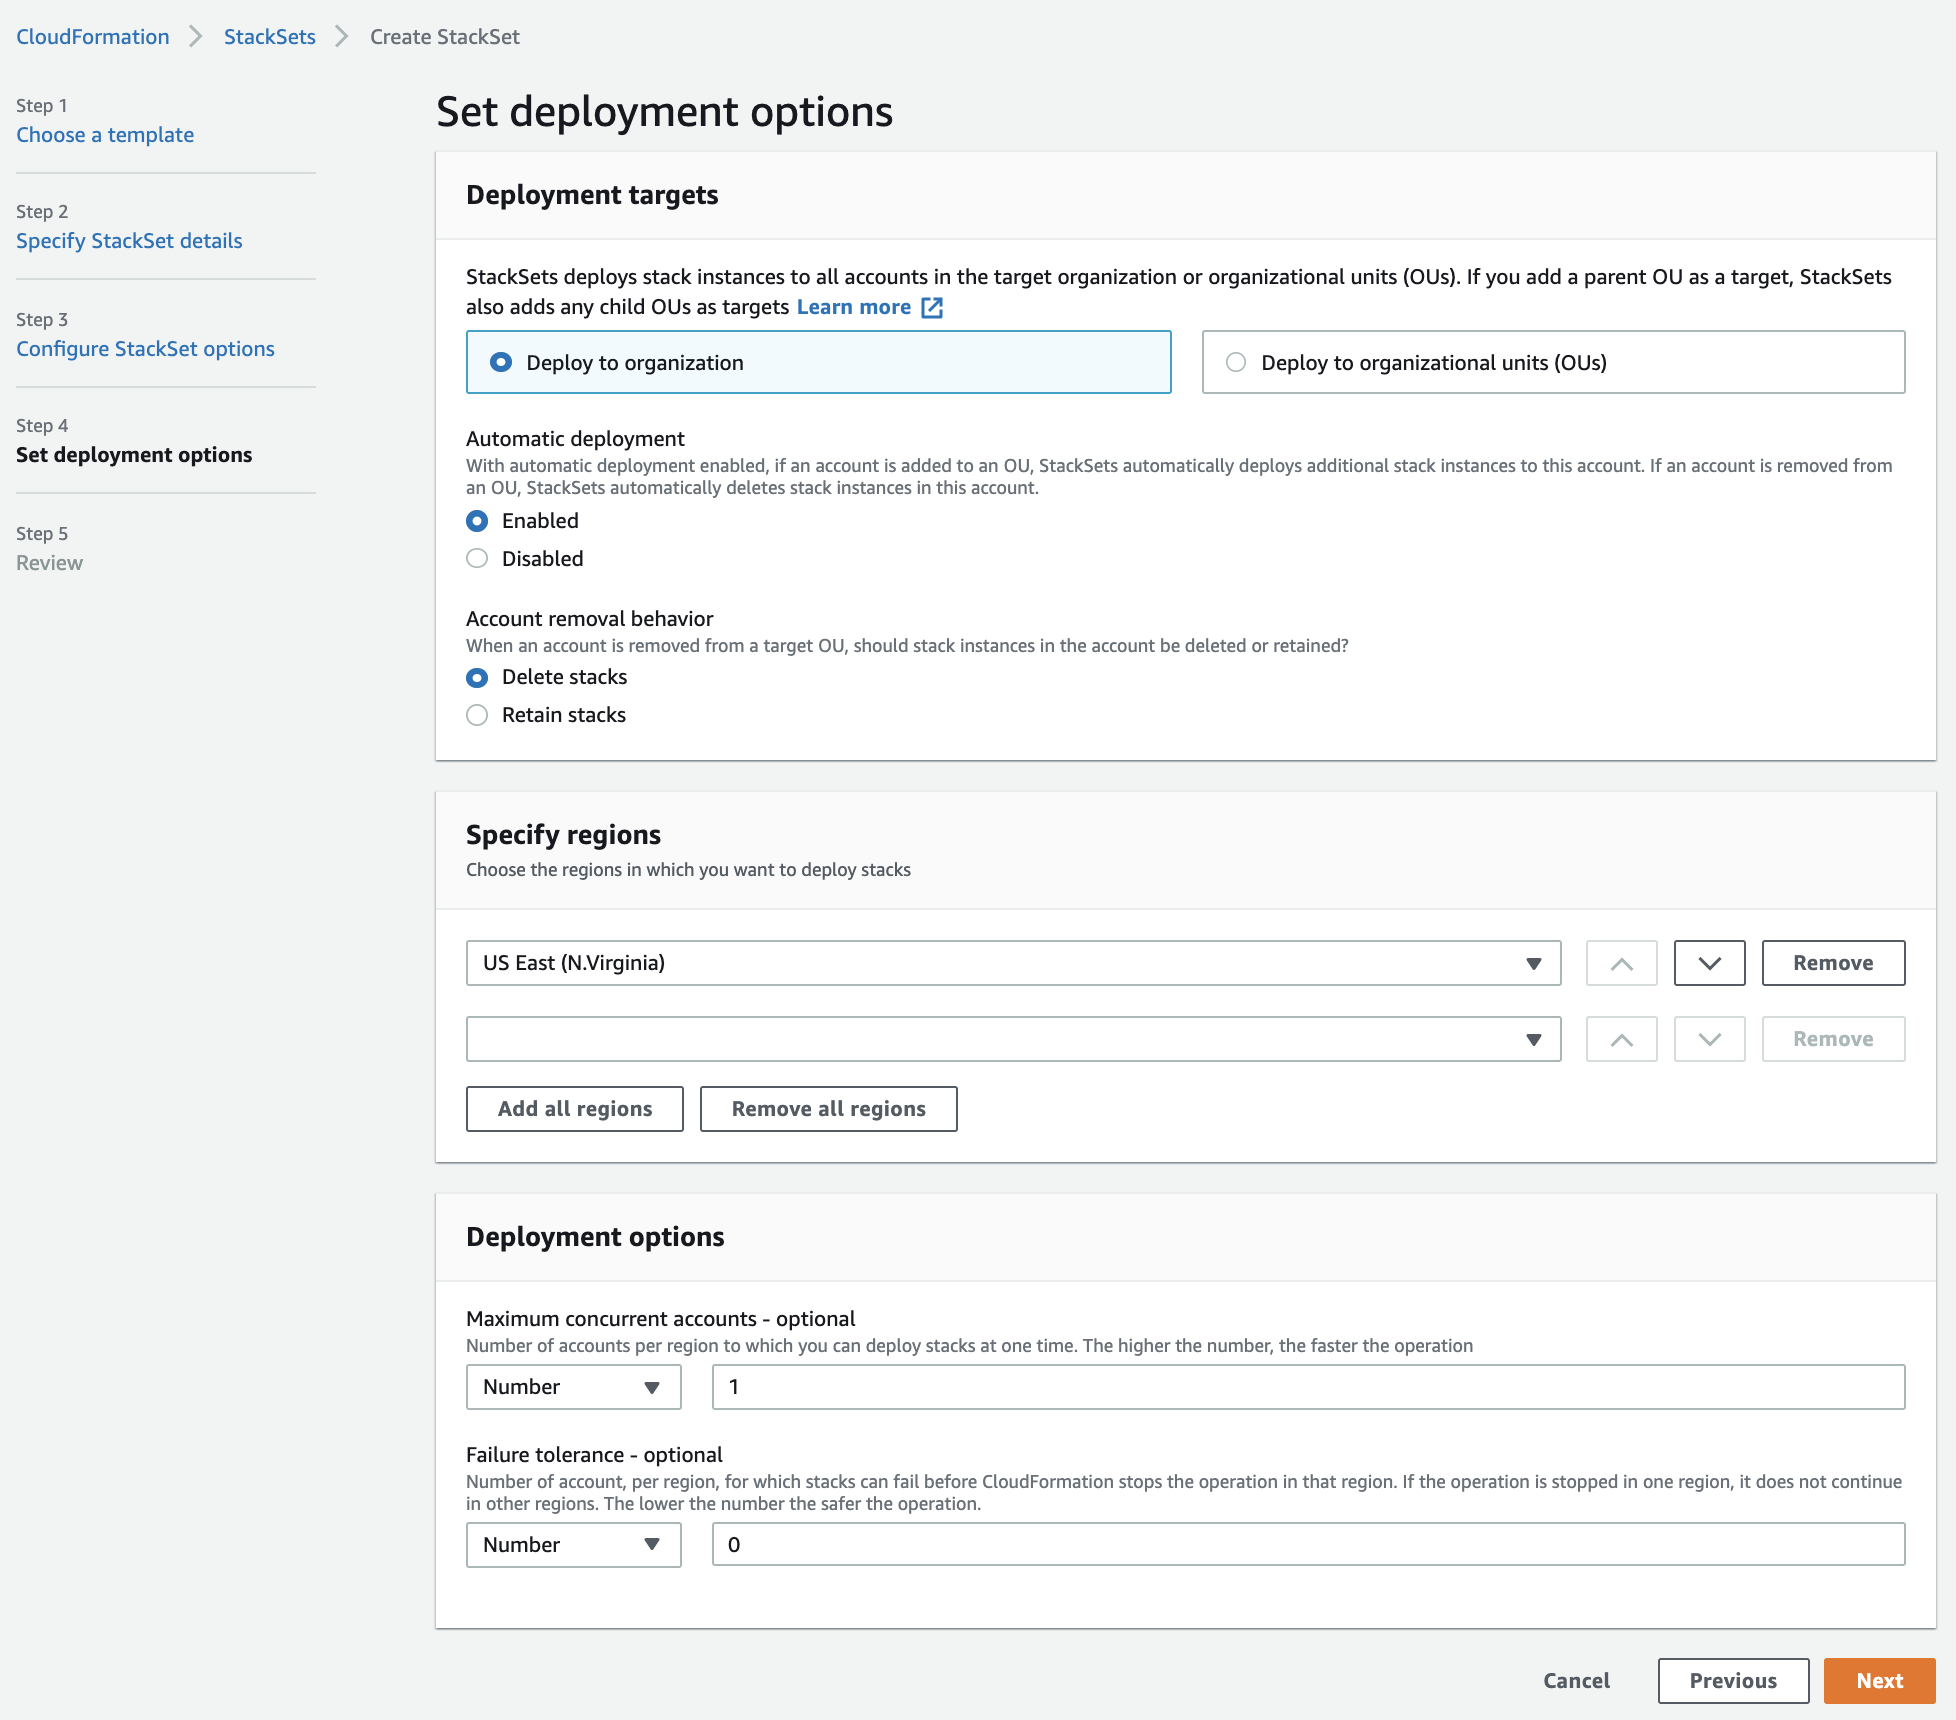The width and height of the screenshot is (1956, 1720).
Task: Click up arrow on empty region row
Action: pos(1621,1039)
